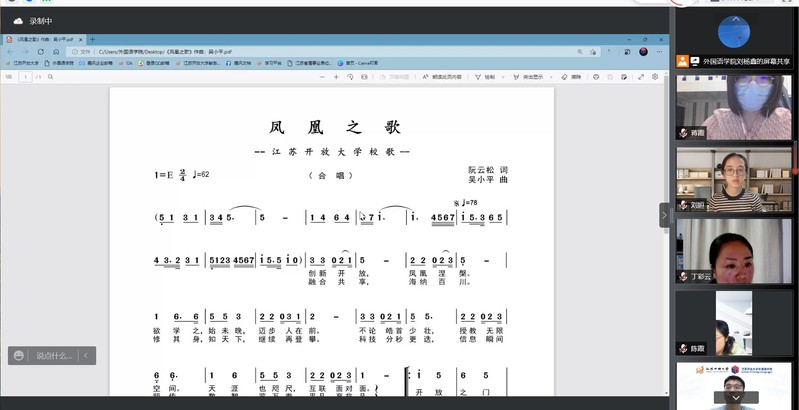Screen dimensions: 799x410
Task: Open the OA bookmark
Action: [126, 63]
